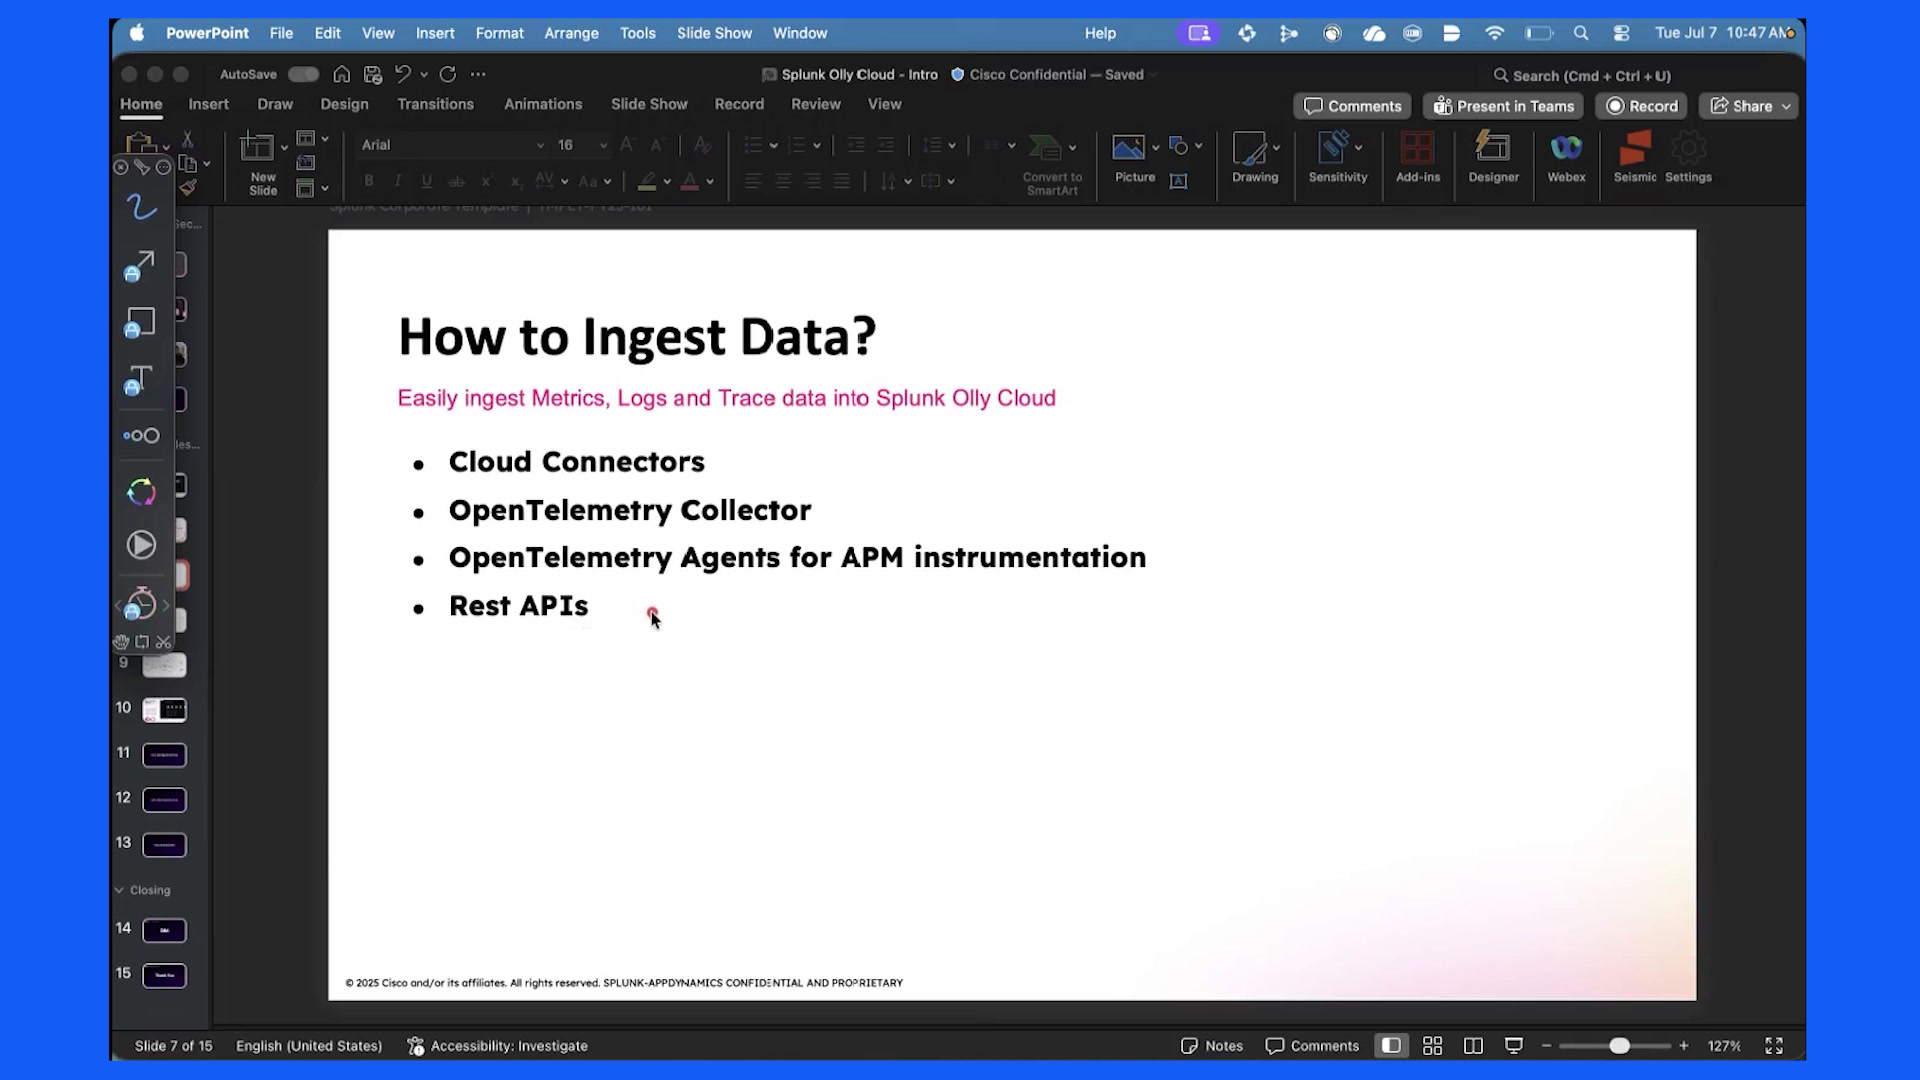Open the Transitions ribbon tab

coord(435,104)
